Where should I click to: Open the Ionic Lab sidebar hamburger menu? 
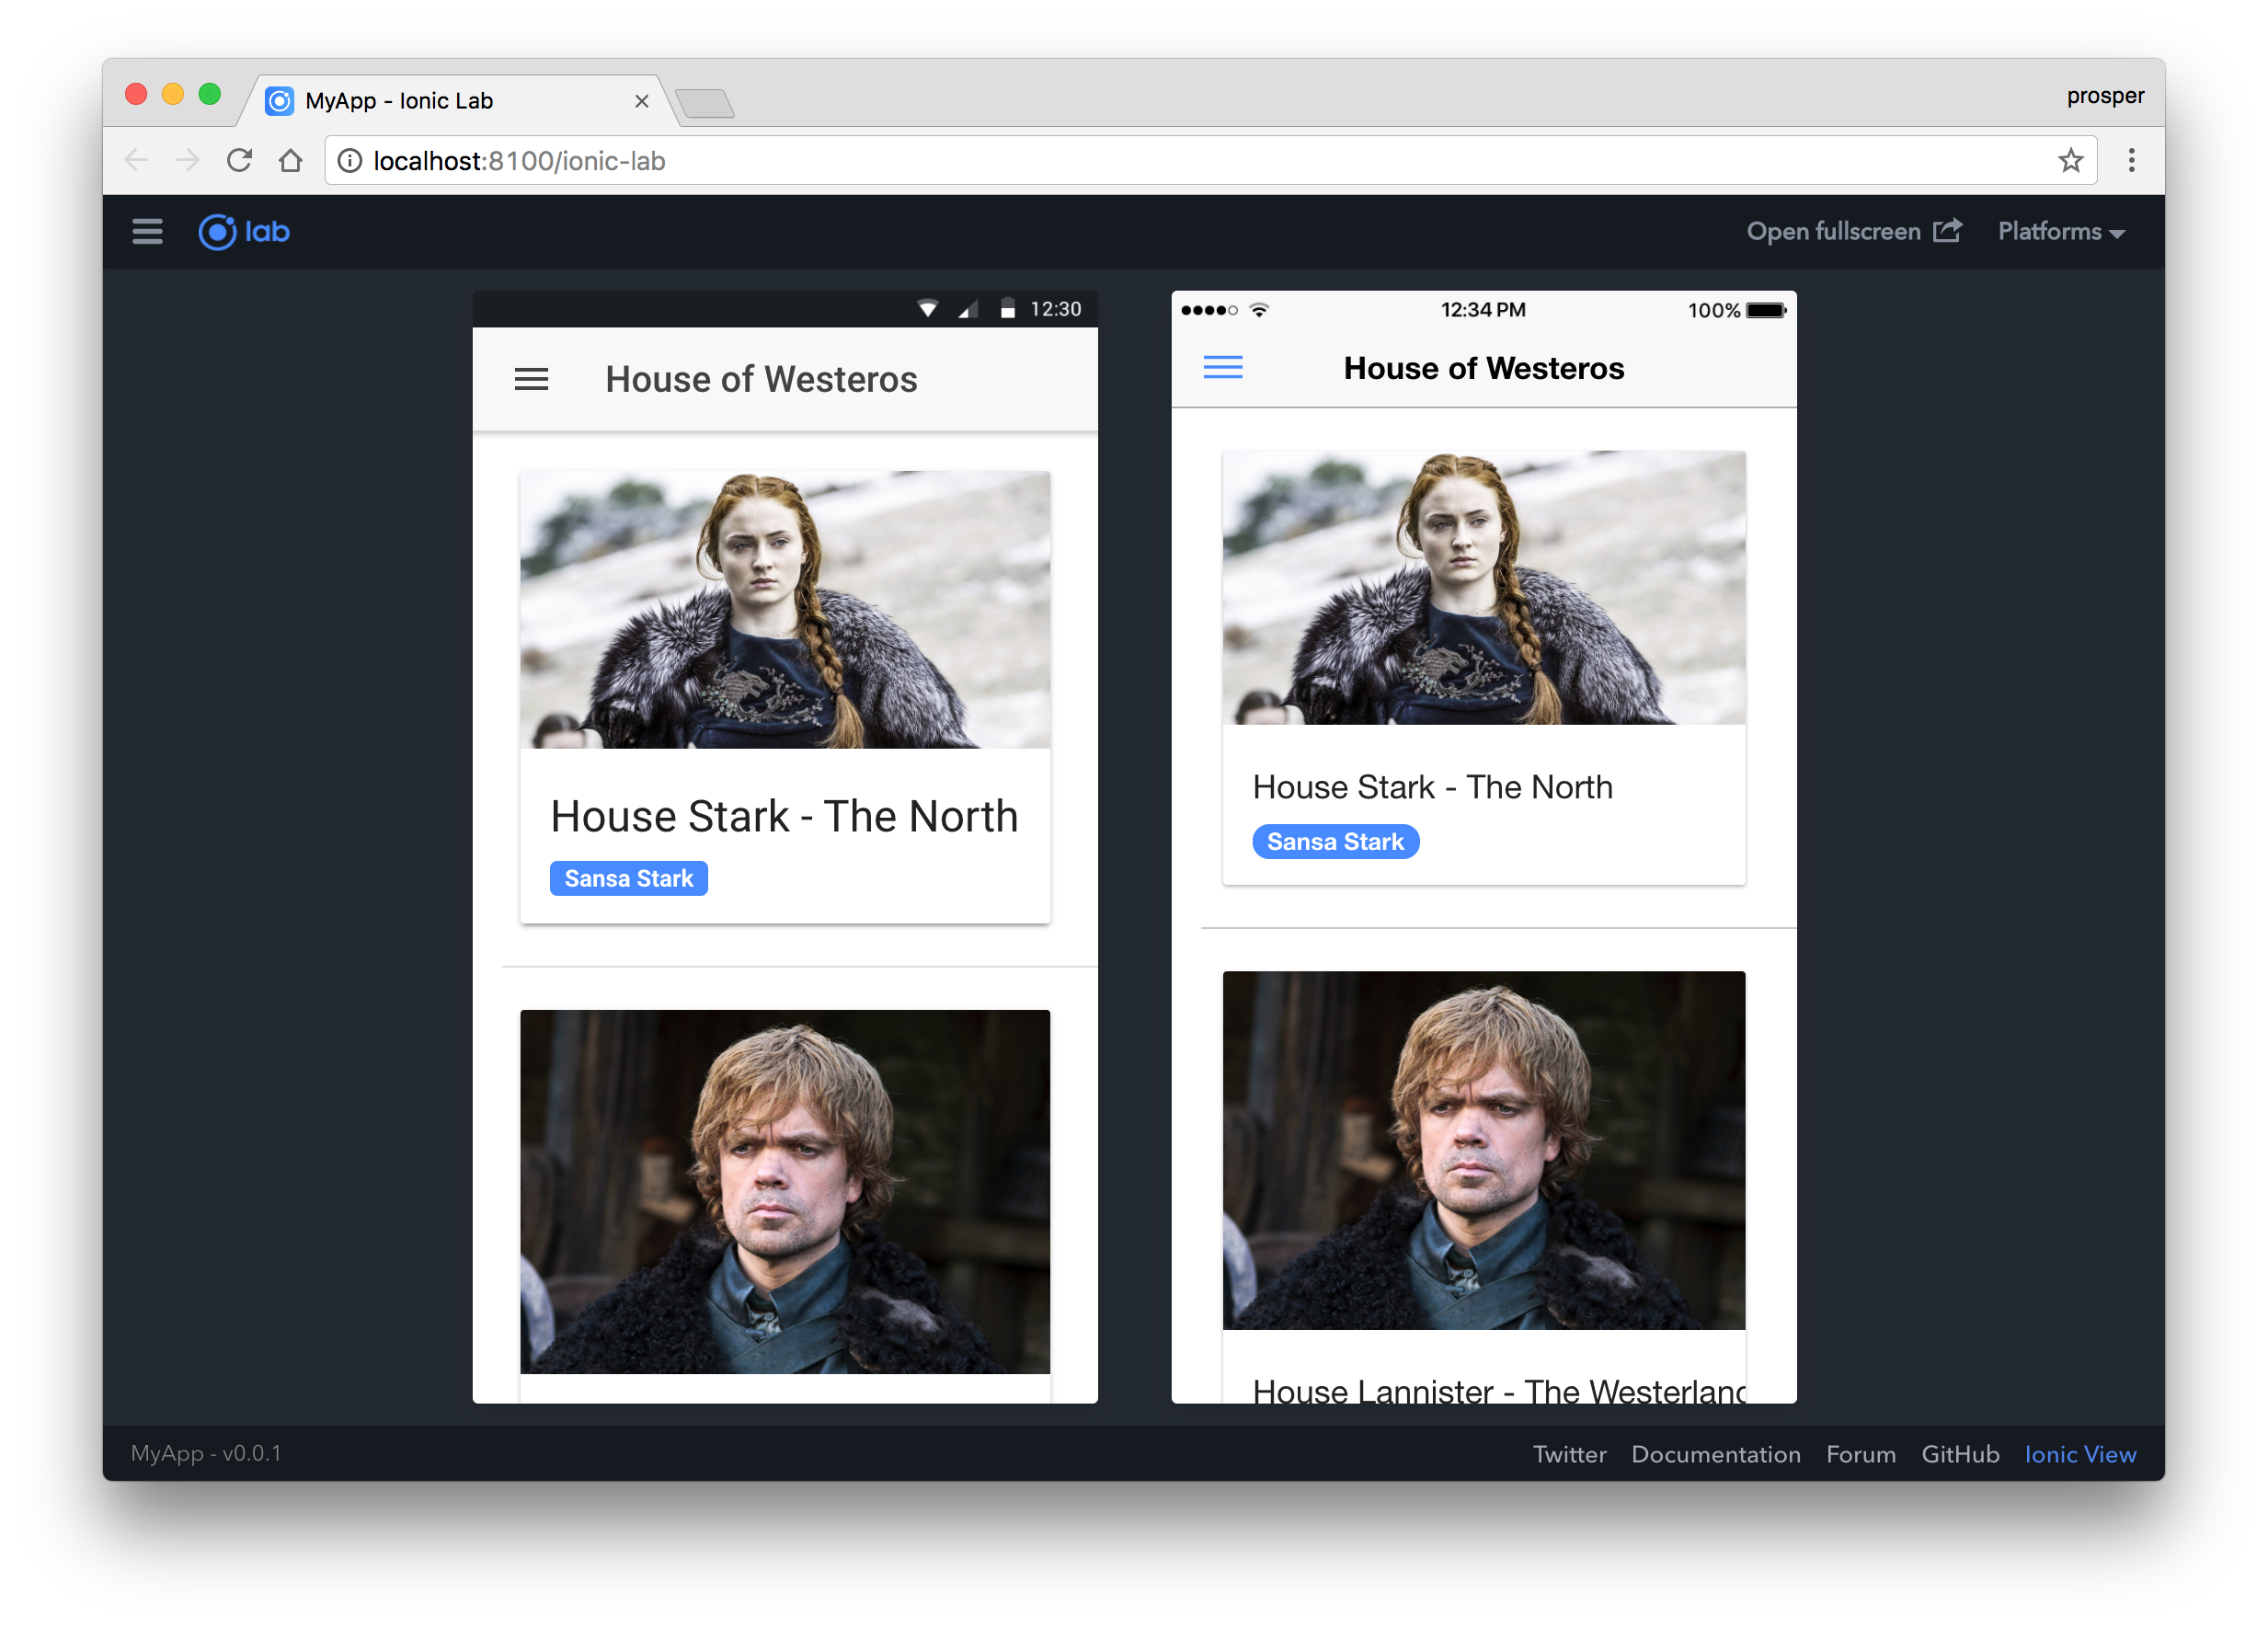click(147, 232)
